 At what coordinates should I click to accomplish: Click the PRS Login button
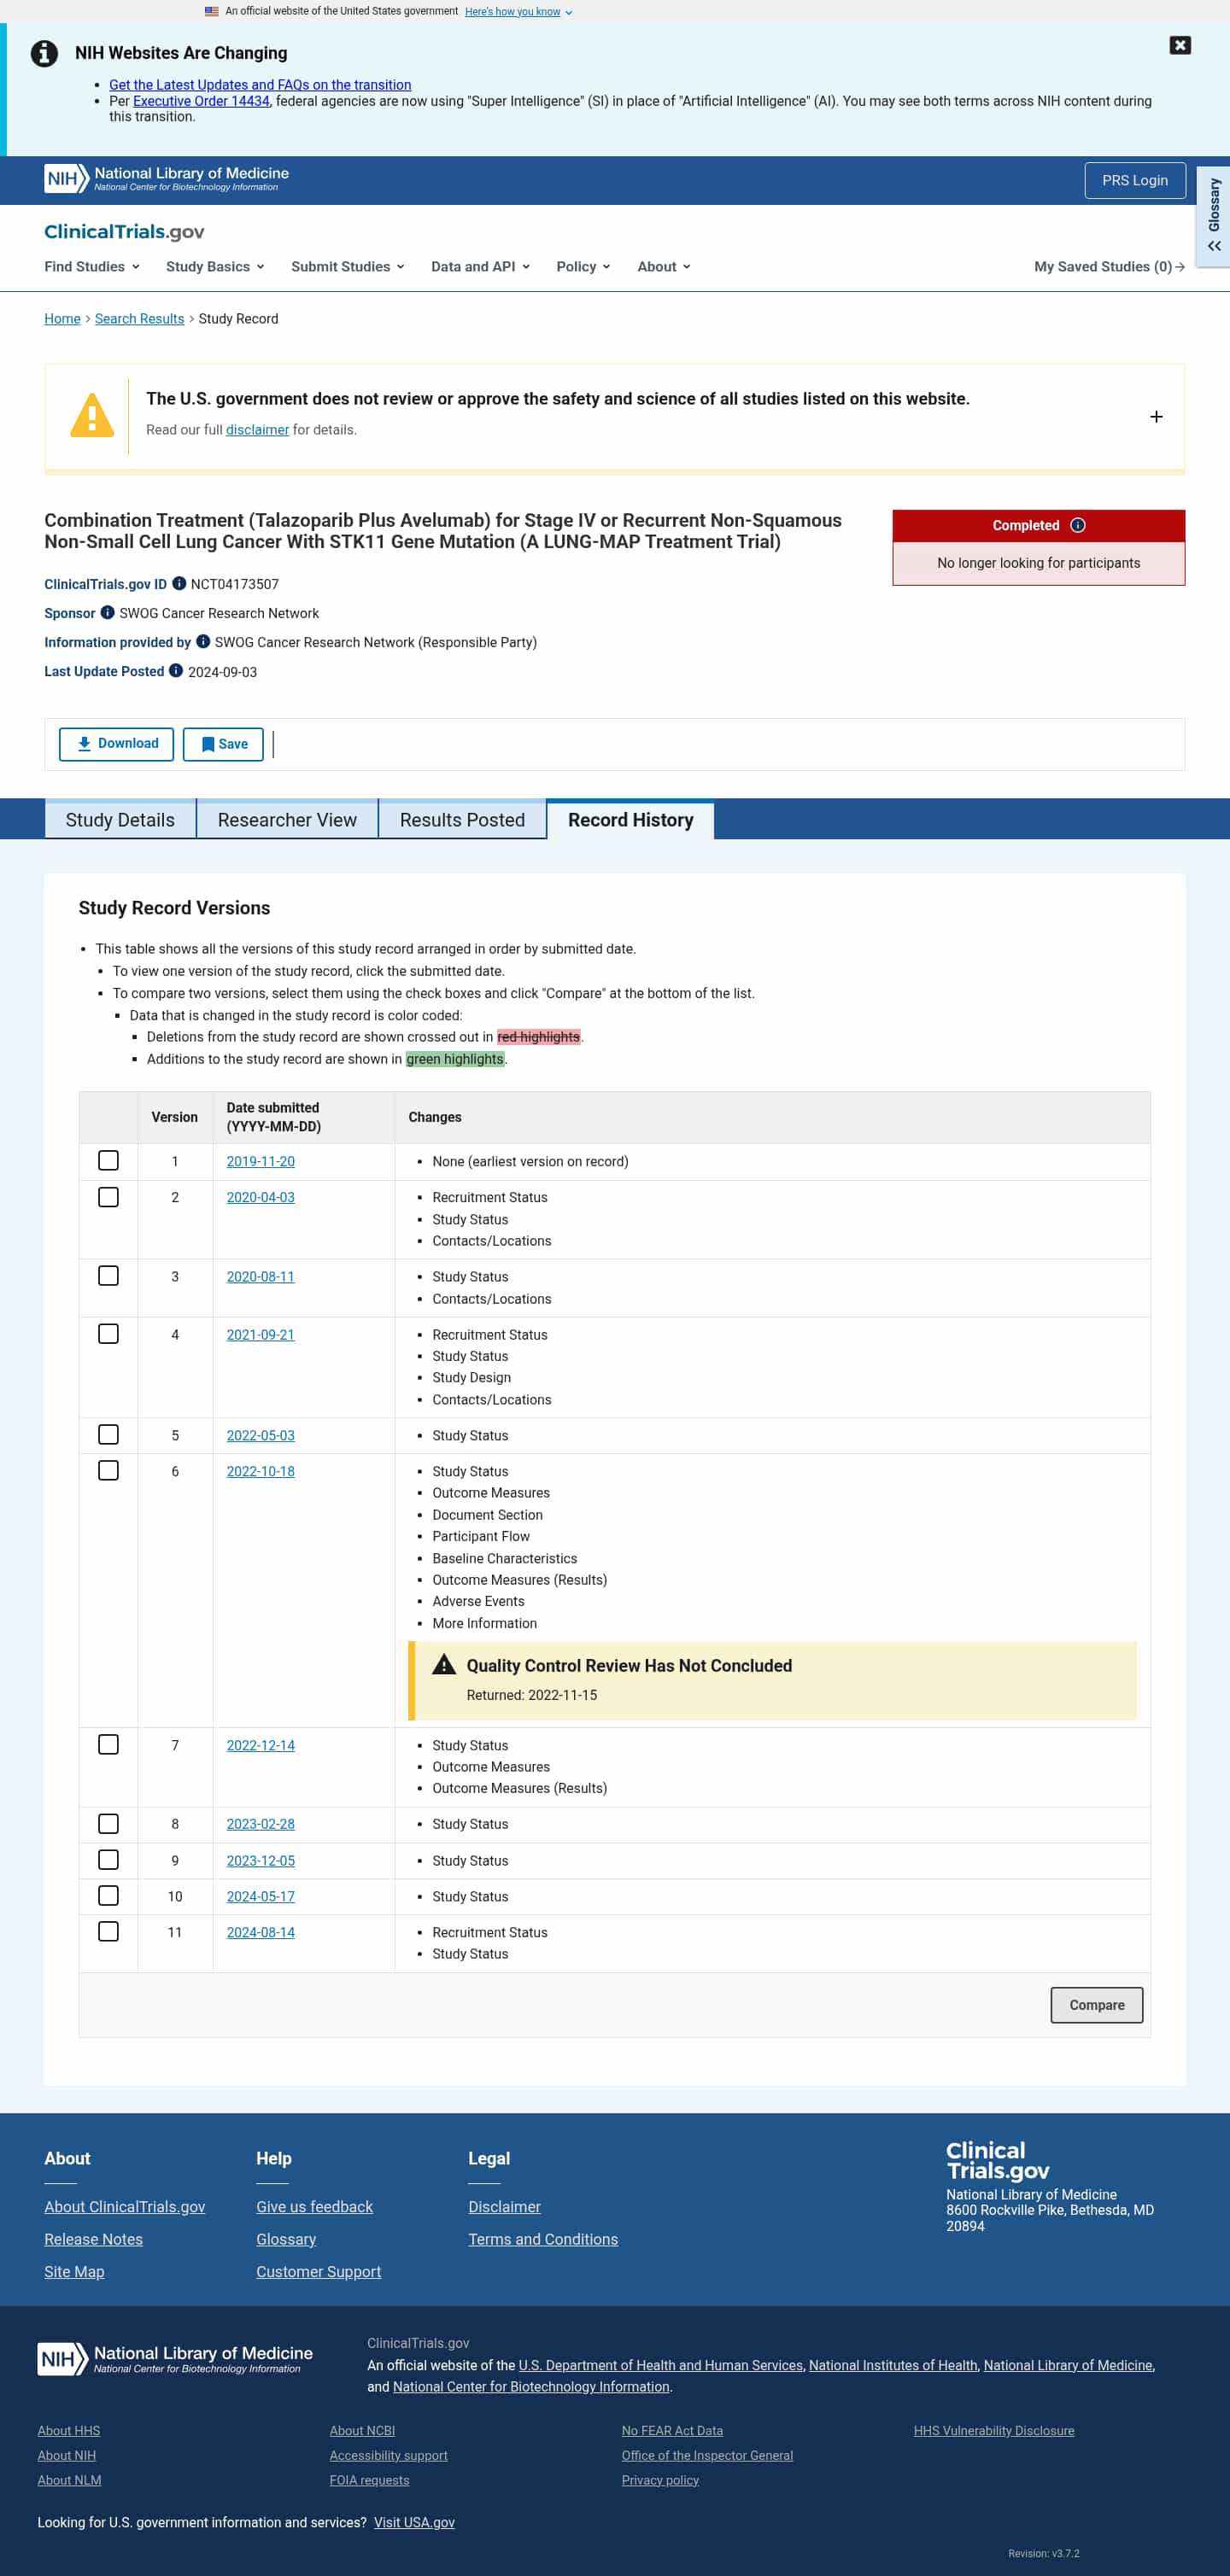click(x=1135, y=181)
